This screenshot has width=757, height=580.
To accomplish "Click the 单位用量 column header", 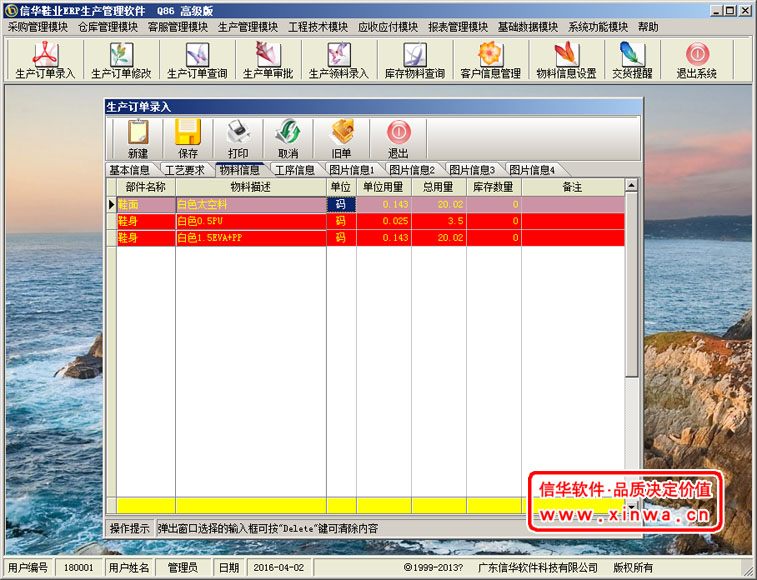I will (x=384, y=187).
